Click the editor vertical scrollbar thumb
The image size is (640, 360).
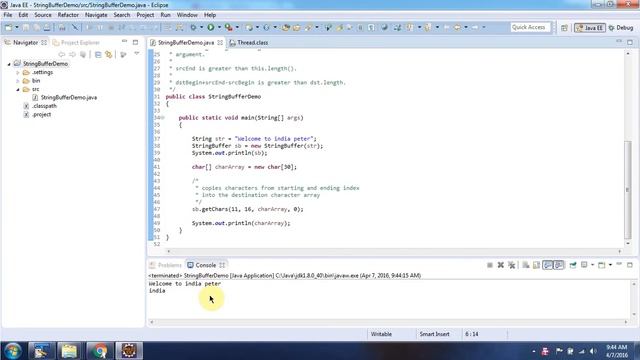pyautogui.click(x=628, y=190)
